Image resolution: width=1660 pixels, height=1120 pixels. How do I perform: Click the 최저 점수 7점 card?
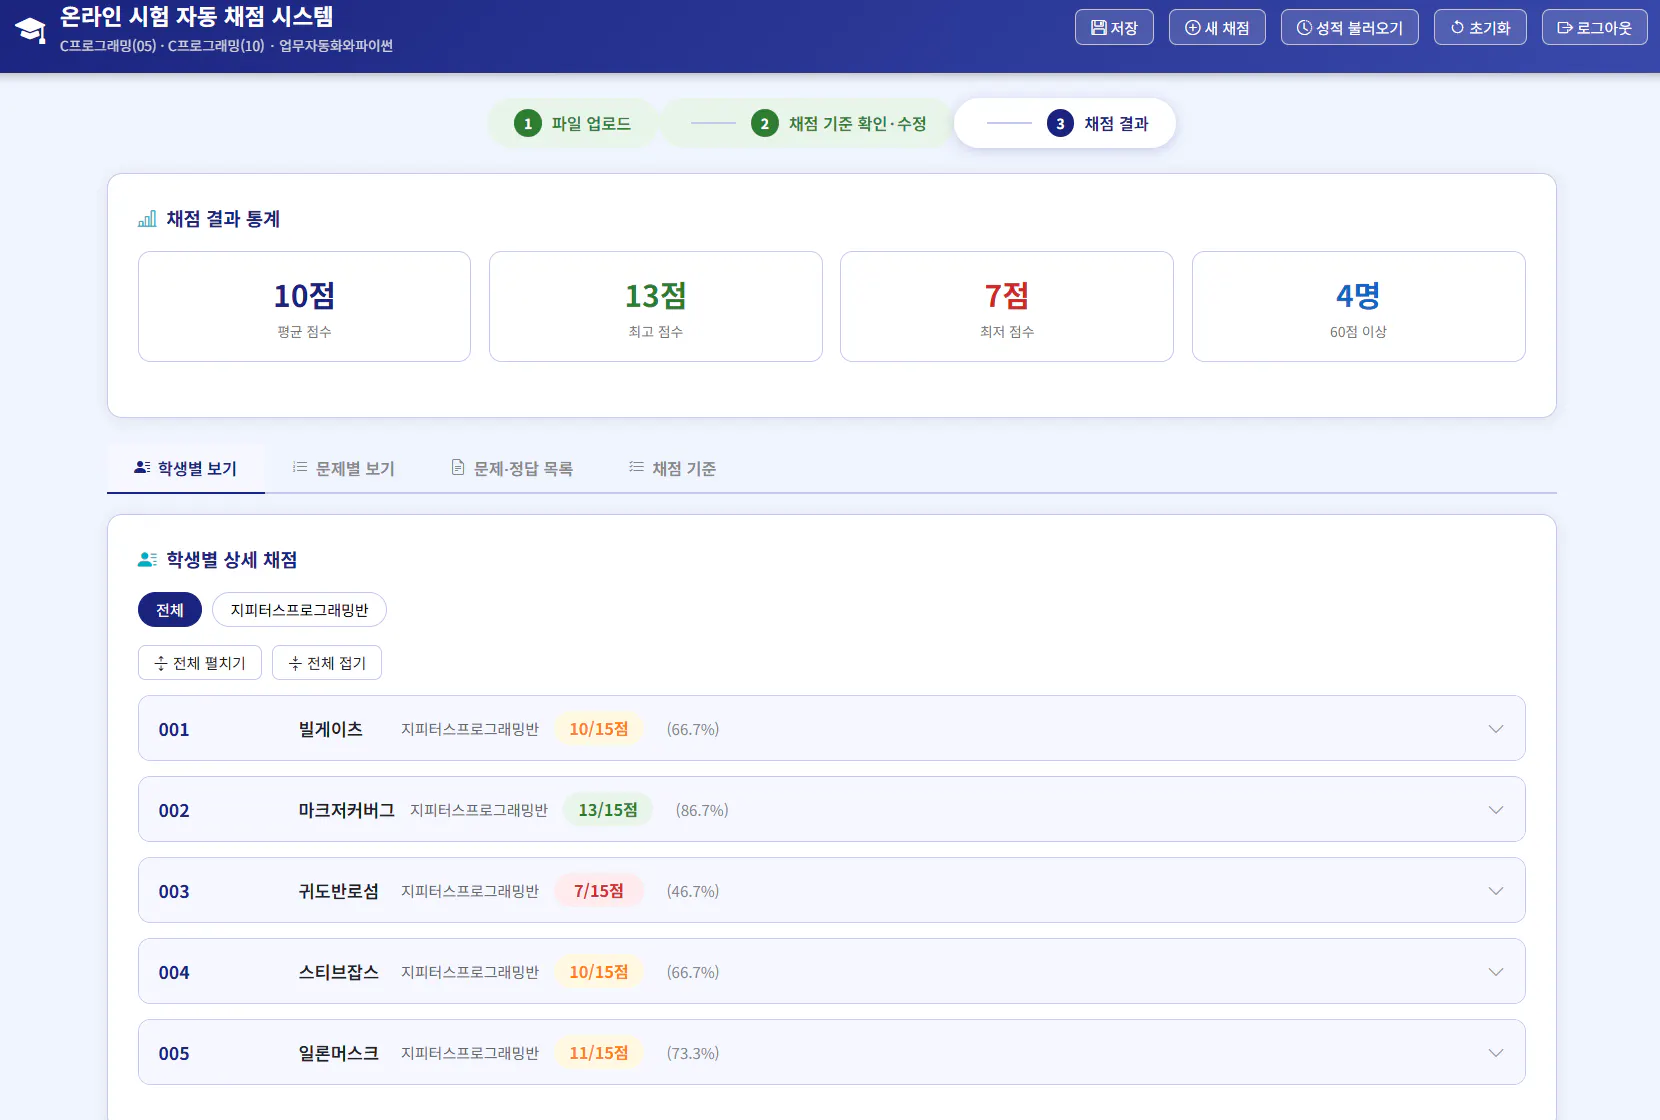1007,306
